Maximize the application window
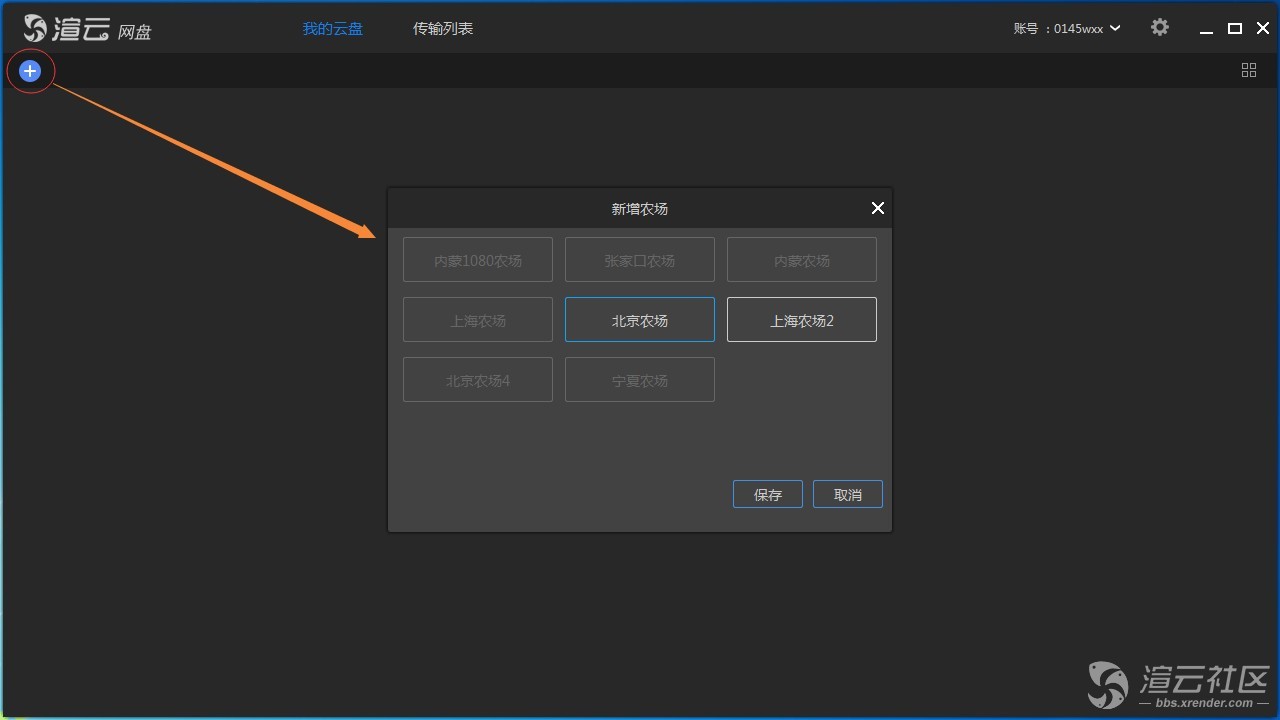 coord(1235,29)
